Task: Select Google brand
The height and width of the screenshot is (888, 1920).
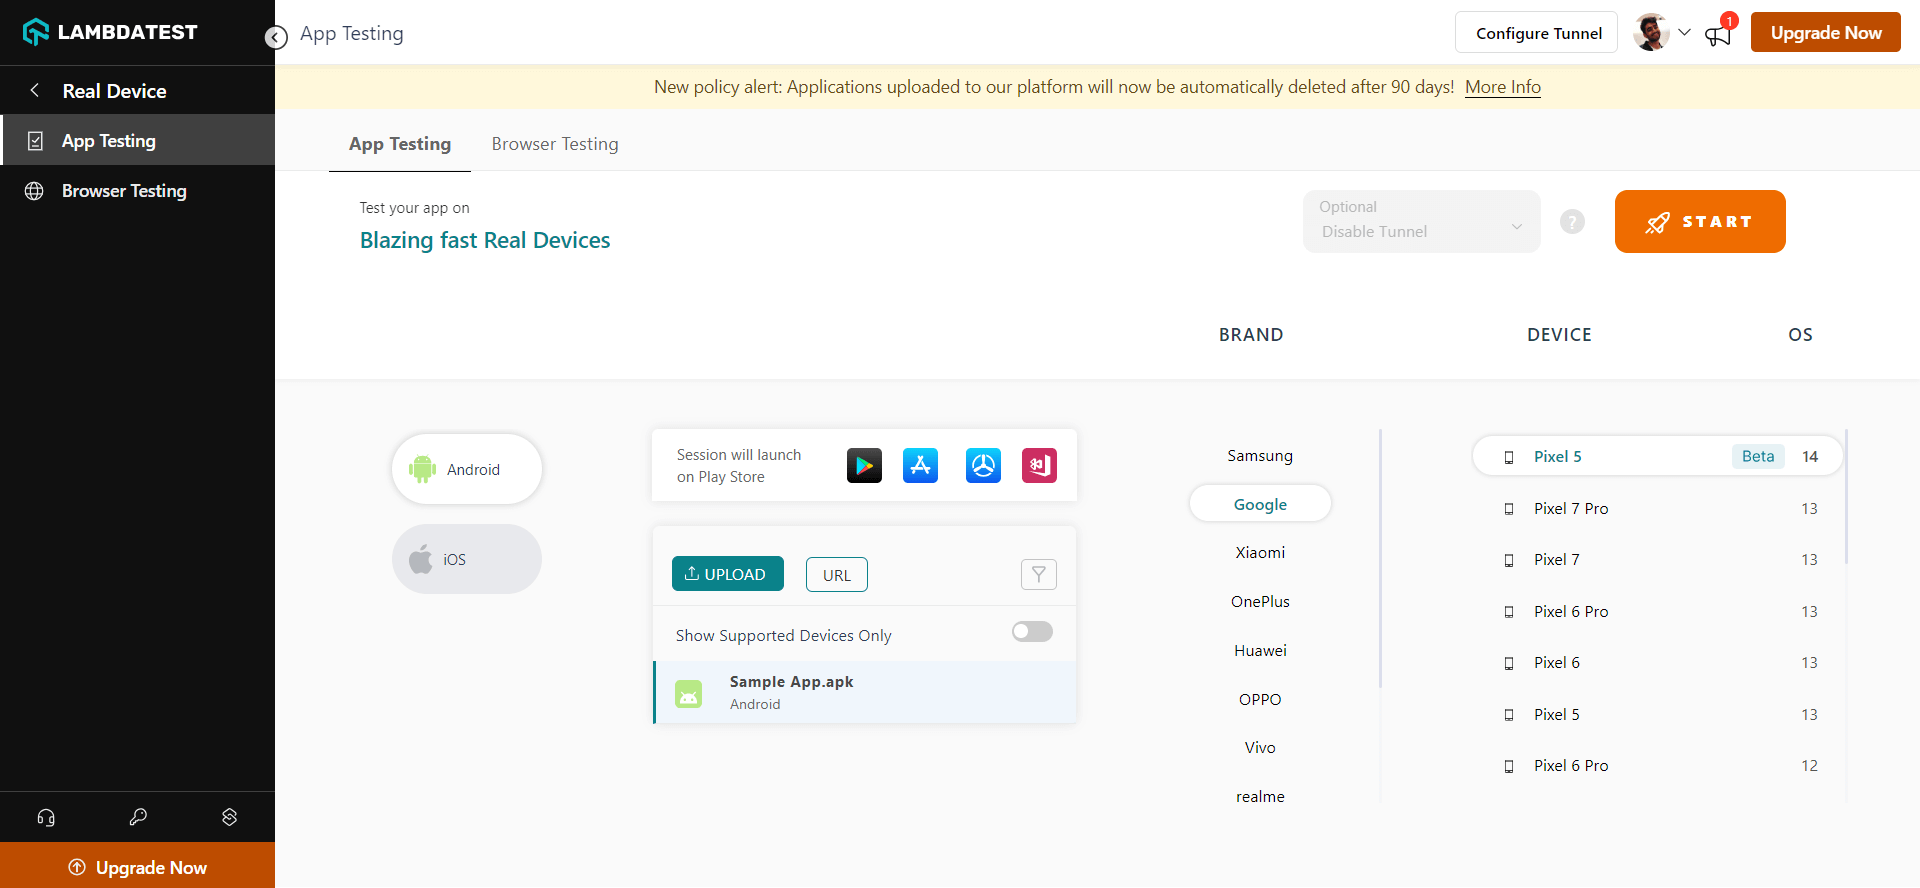Action: pyautogui.click(x=1260, y=504)
